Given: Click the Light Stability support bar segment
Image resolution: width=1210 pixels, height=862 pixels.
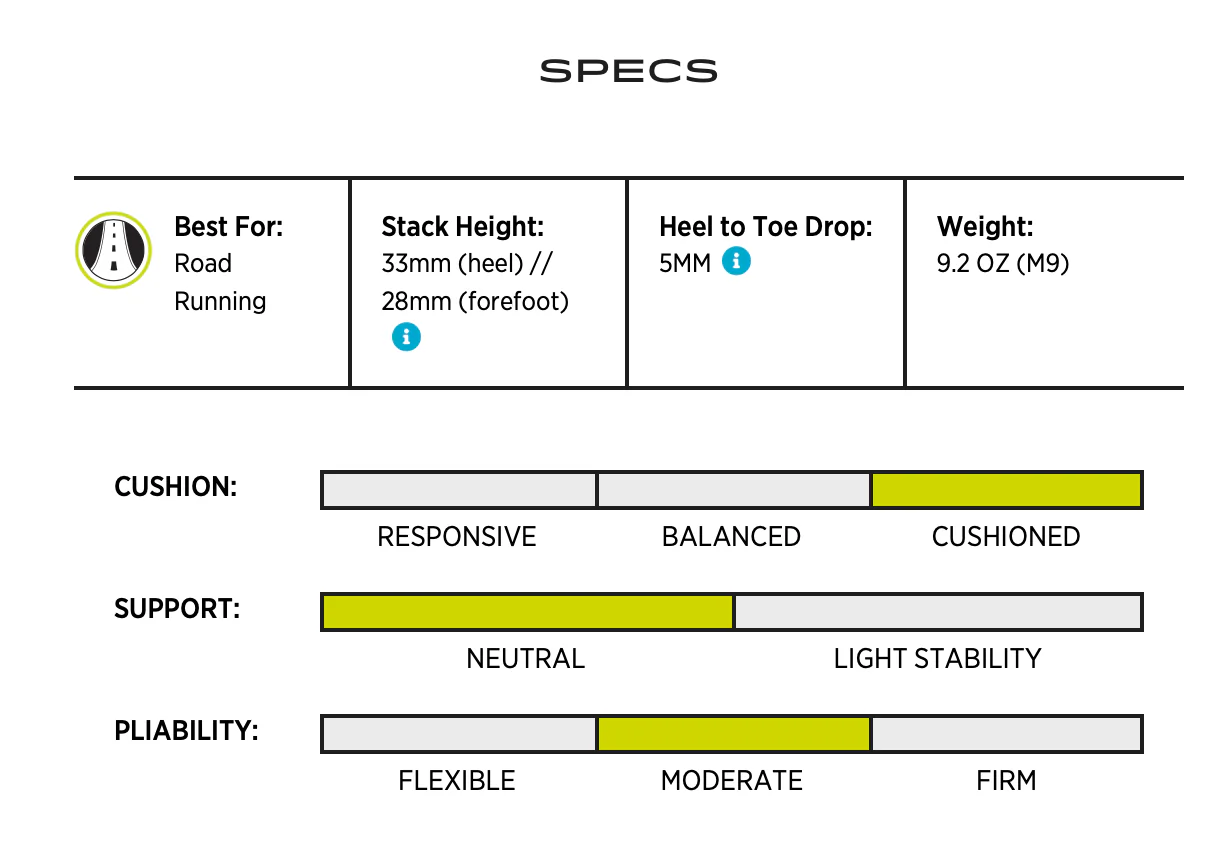Looking at the screenshot, I should pyautogui.click(x=938, y=612).
